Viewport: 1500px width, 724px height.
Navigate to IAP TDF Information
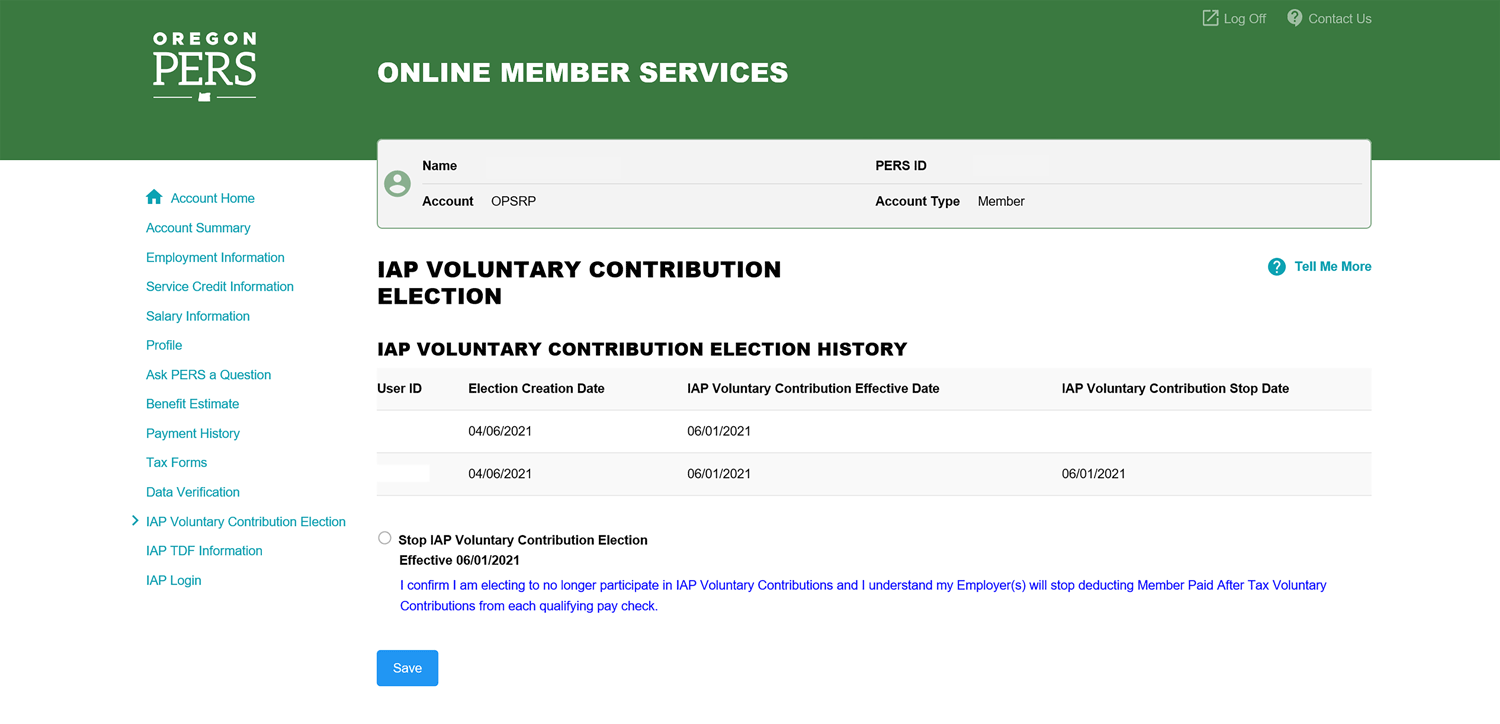204,551
